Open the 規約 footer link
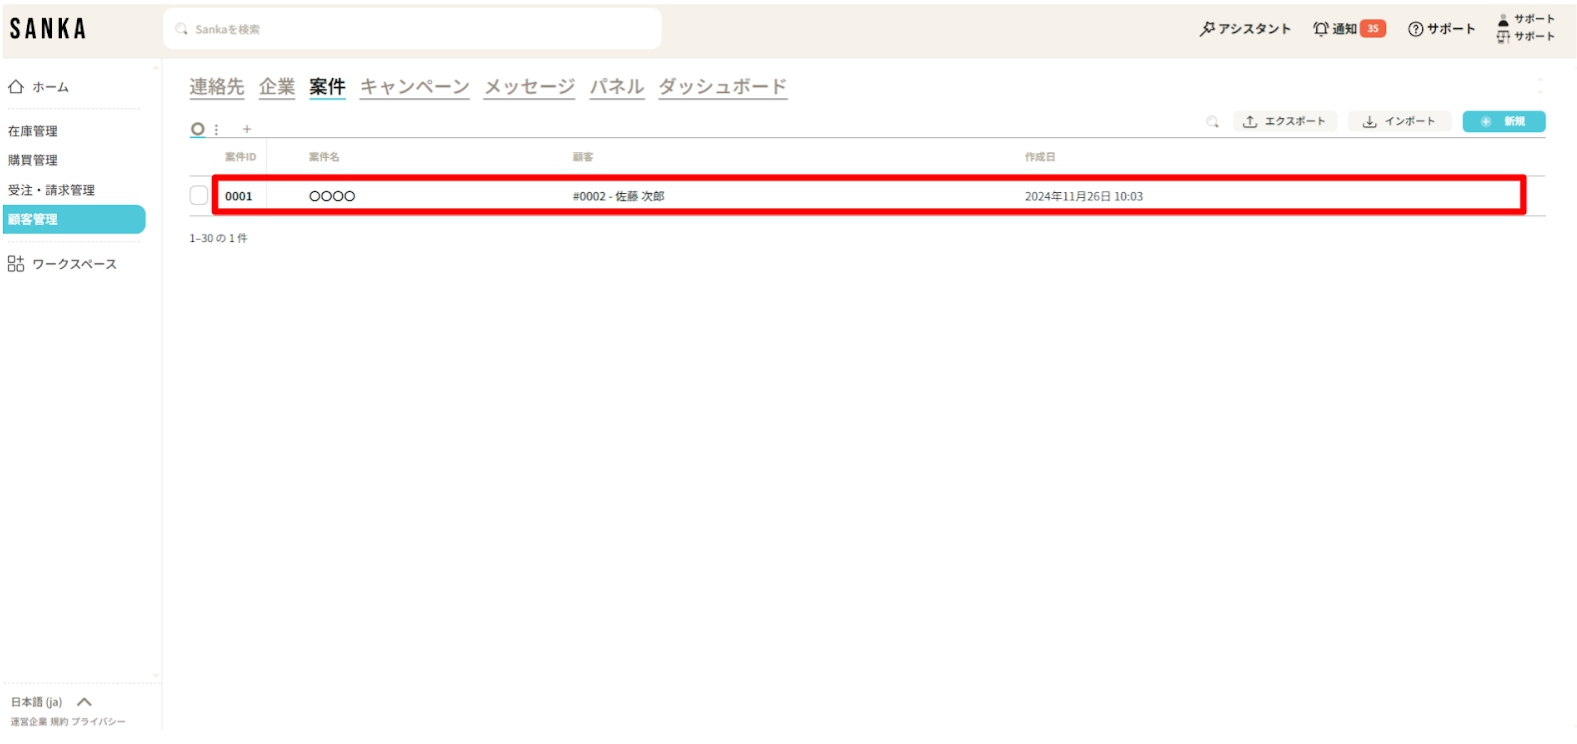This screenshot has width=1577, height=744. pos(59,722)
